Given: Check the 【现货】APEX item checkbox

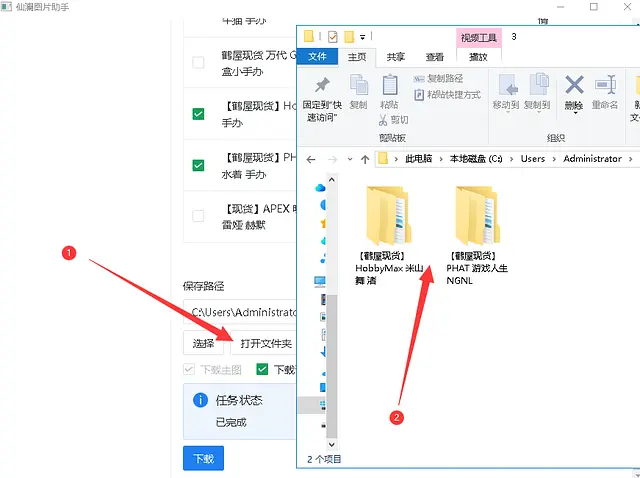Looking at the screenshot, I should pyautogui.click(x=198, y=216).
